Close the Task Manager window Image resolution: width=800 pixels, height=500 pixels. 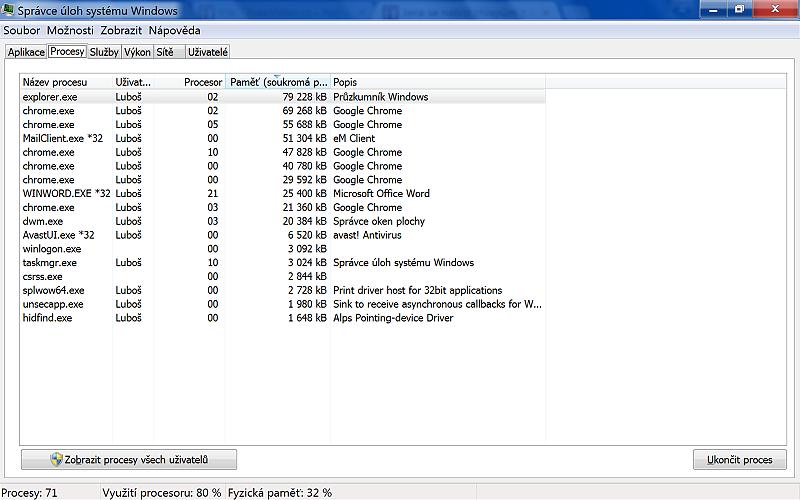point(776,9)
